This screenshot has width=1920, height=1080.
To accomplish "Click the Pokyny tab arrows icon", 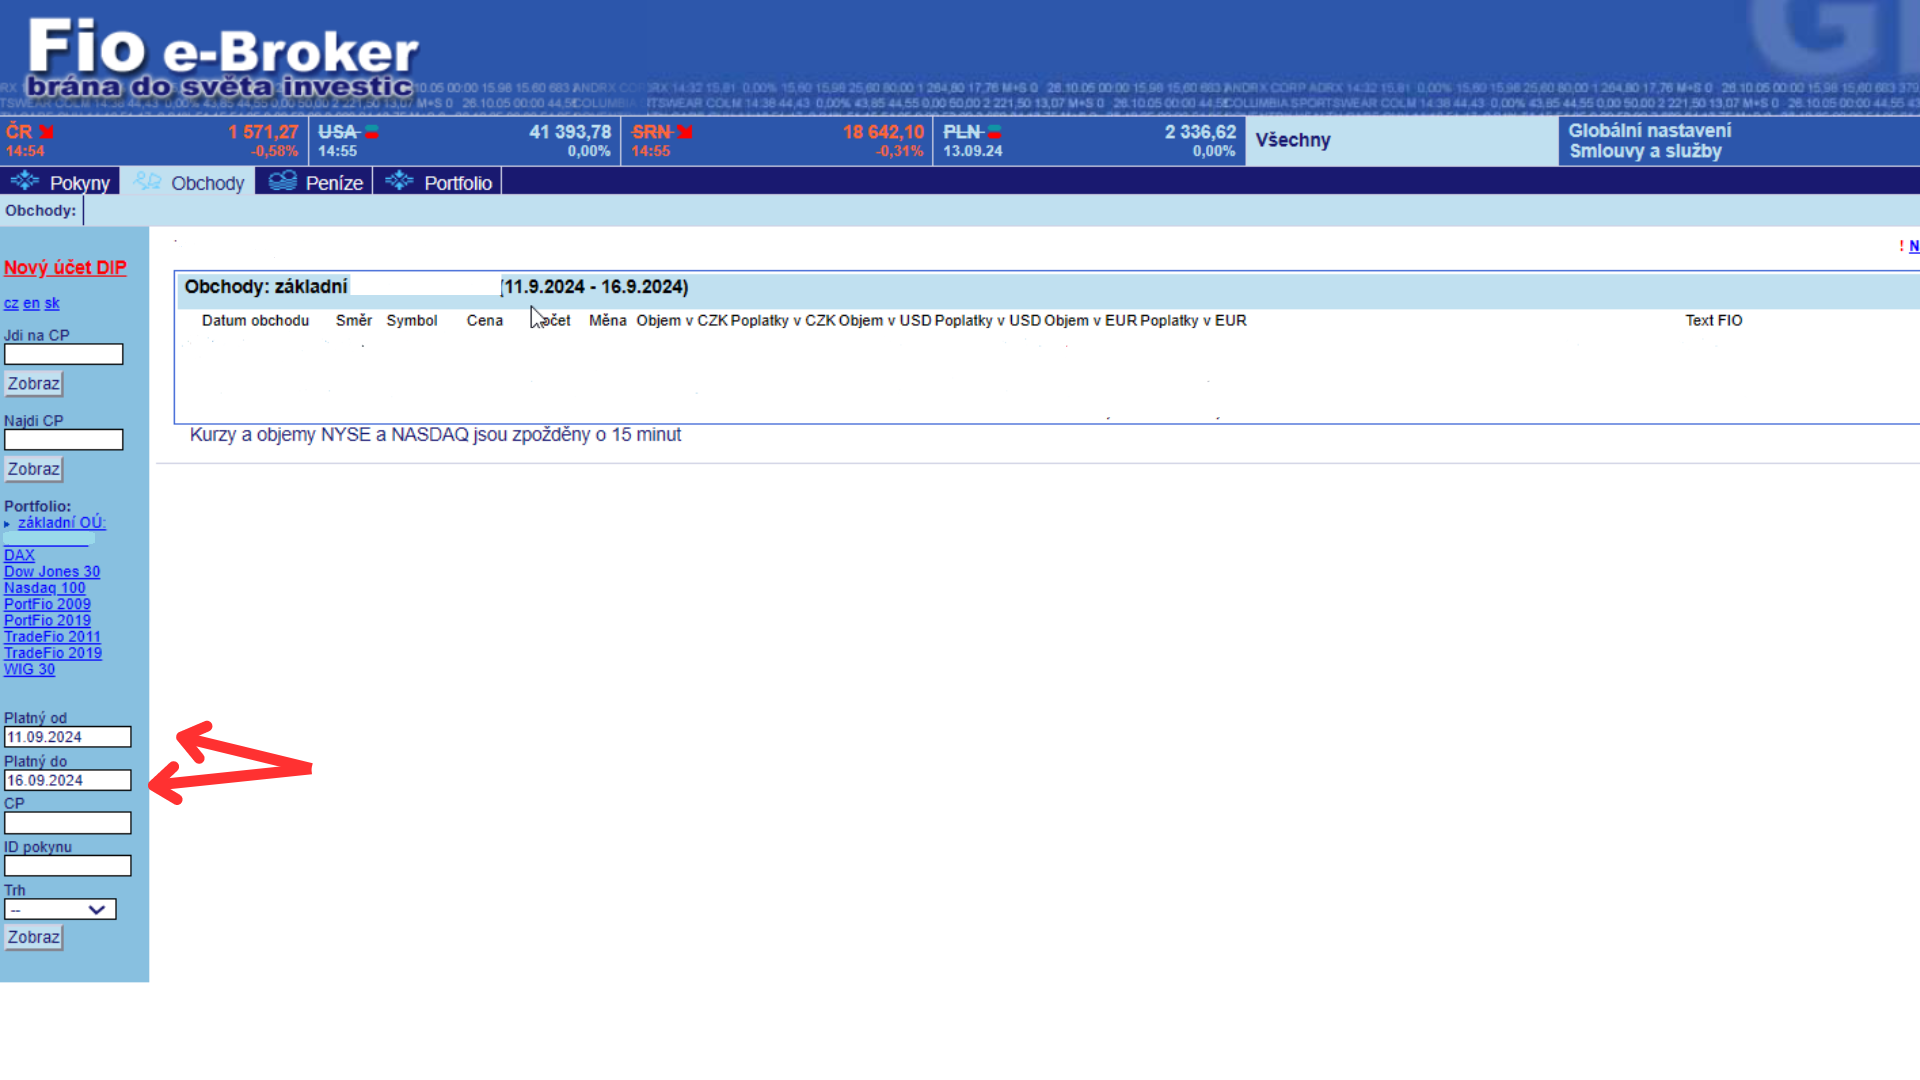I will point(24,181).
